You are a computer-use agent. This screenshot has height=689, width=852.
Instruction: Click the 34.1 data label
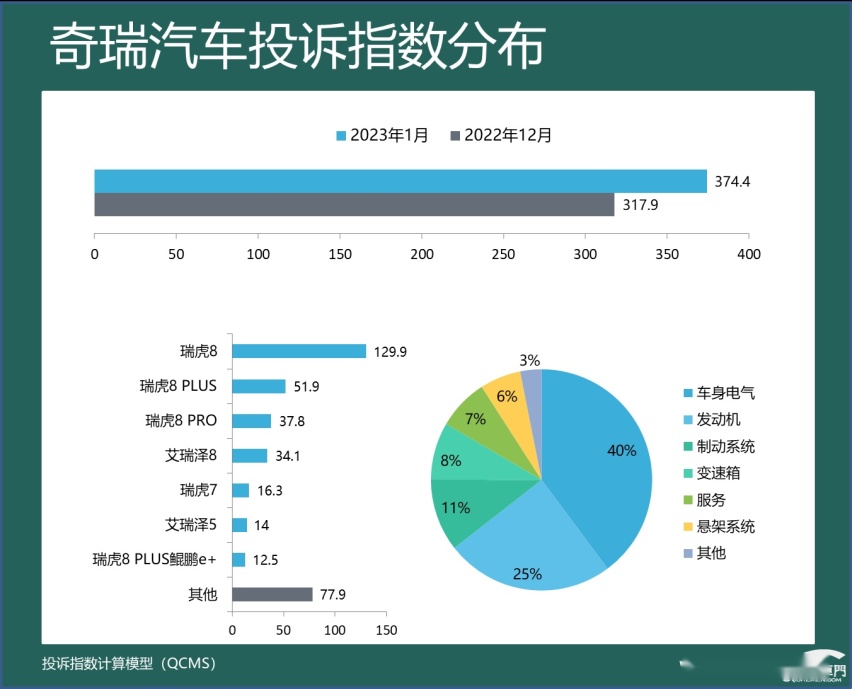287,456
